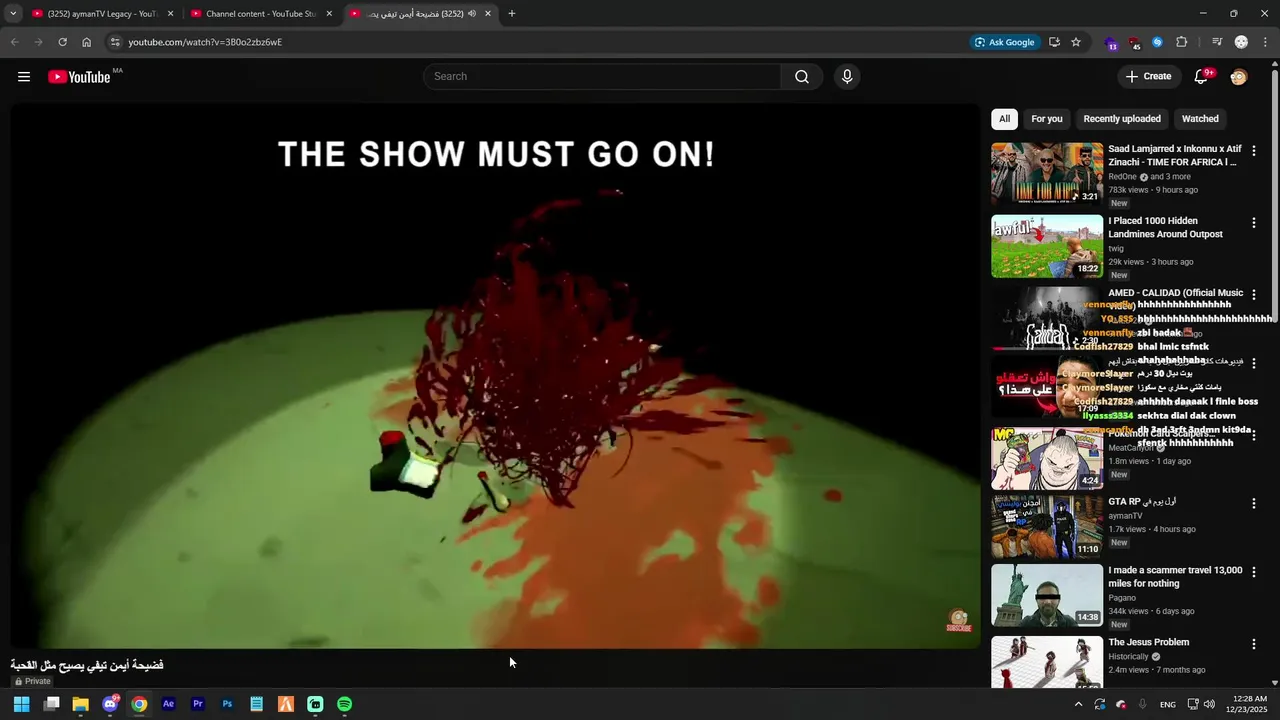Open the aymanTV channel link
Screen dimensions: 1280x720
[1125, 516]
